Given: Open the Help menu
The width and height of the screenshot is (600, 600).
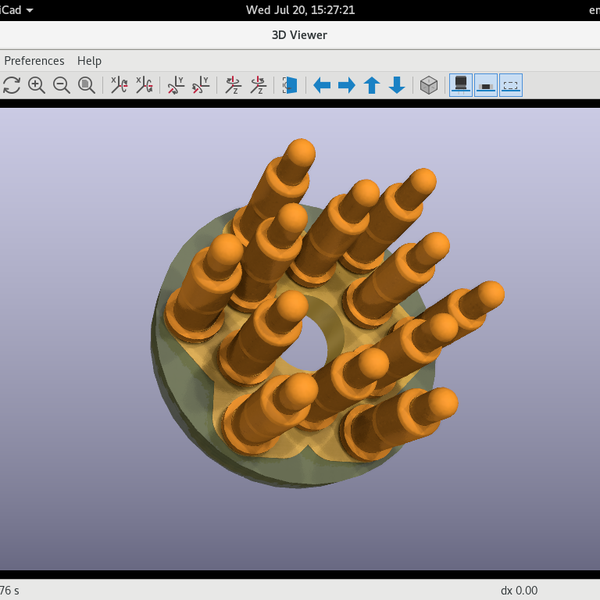Looking at the screenshot, I should (x=89, y=61).
